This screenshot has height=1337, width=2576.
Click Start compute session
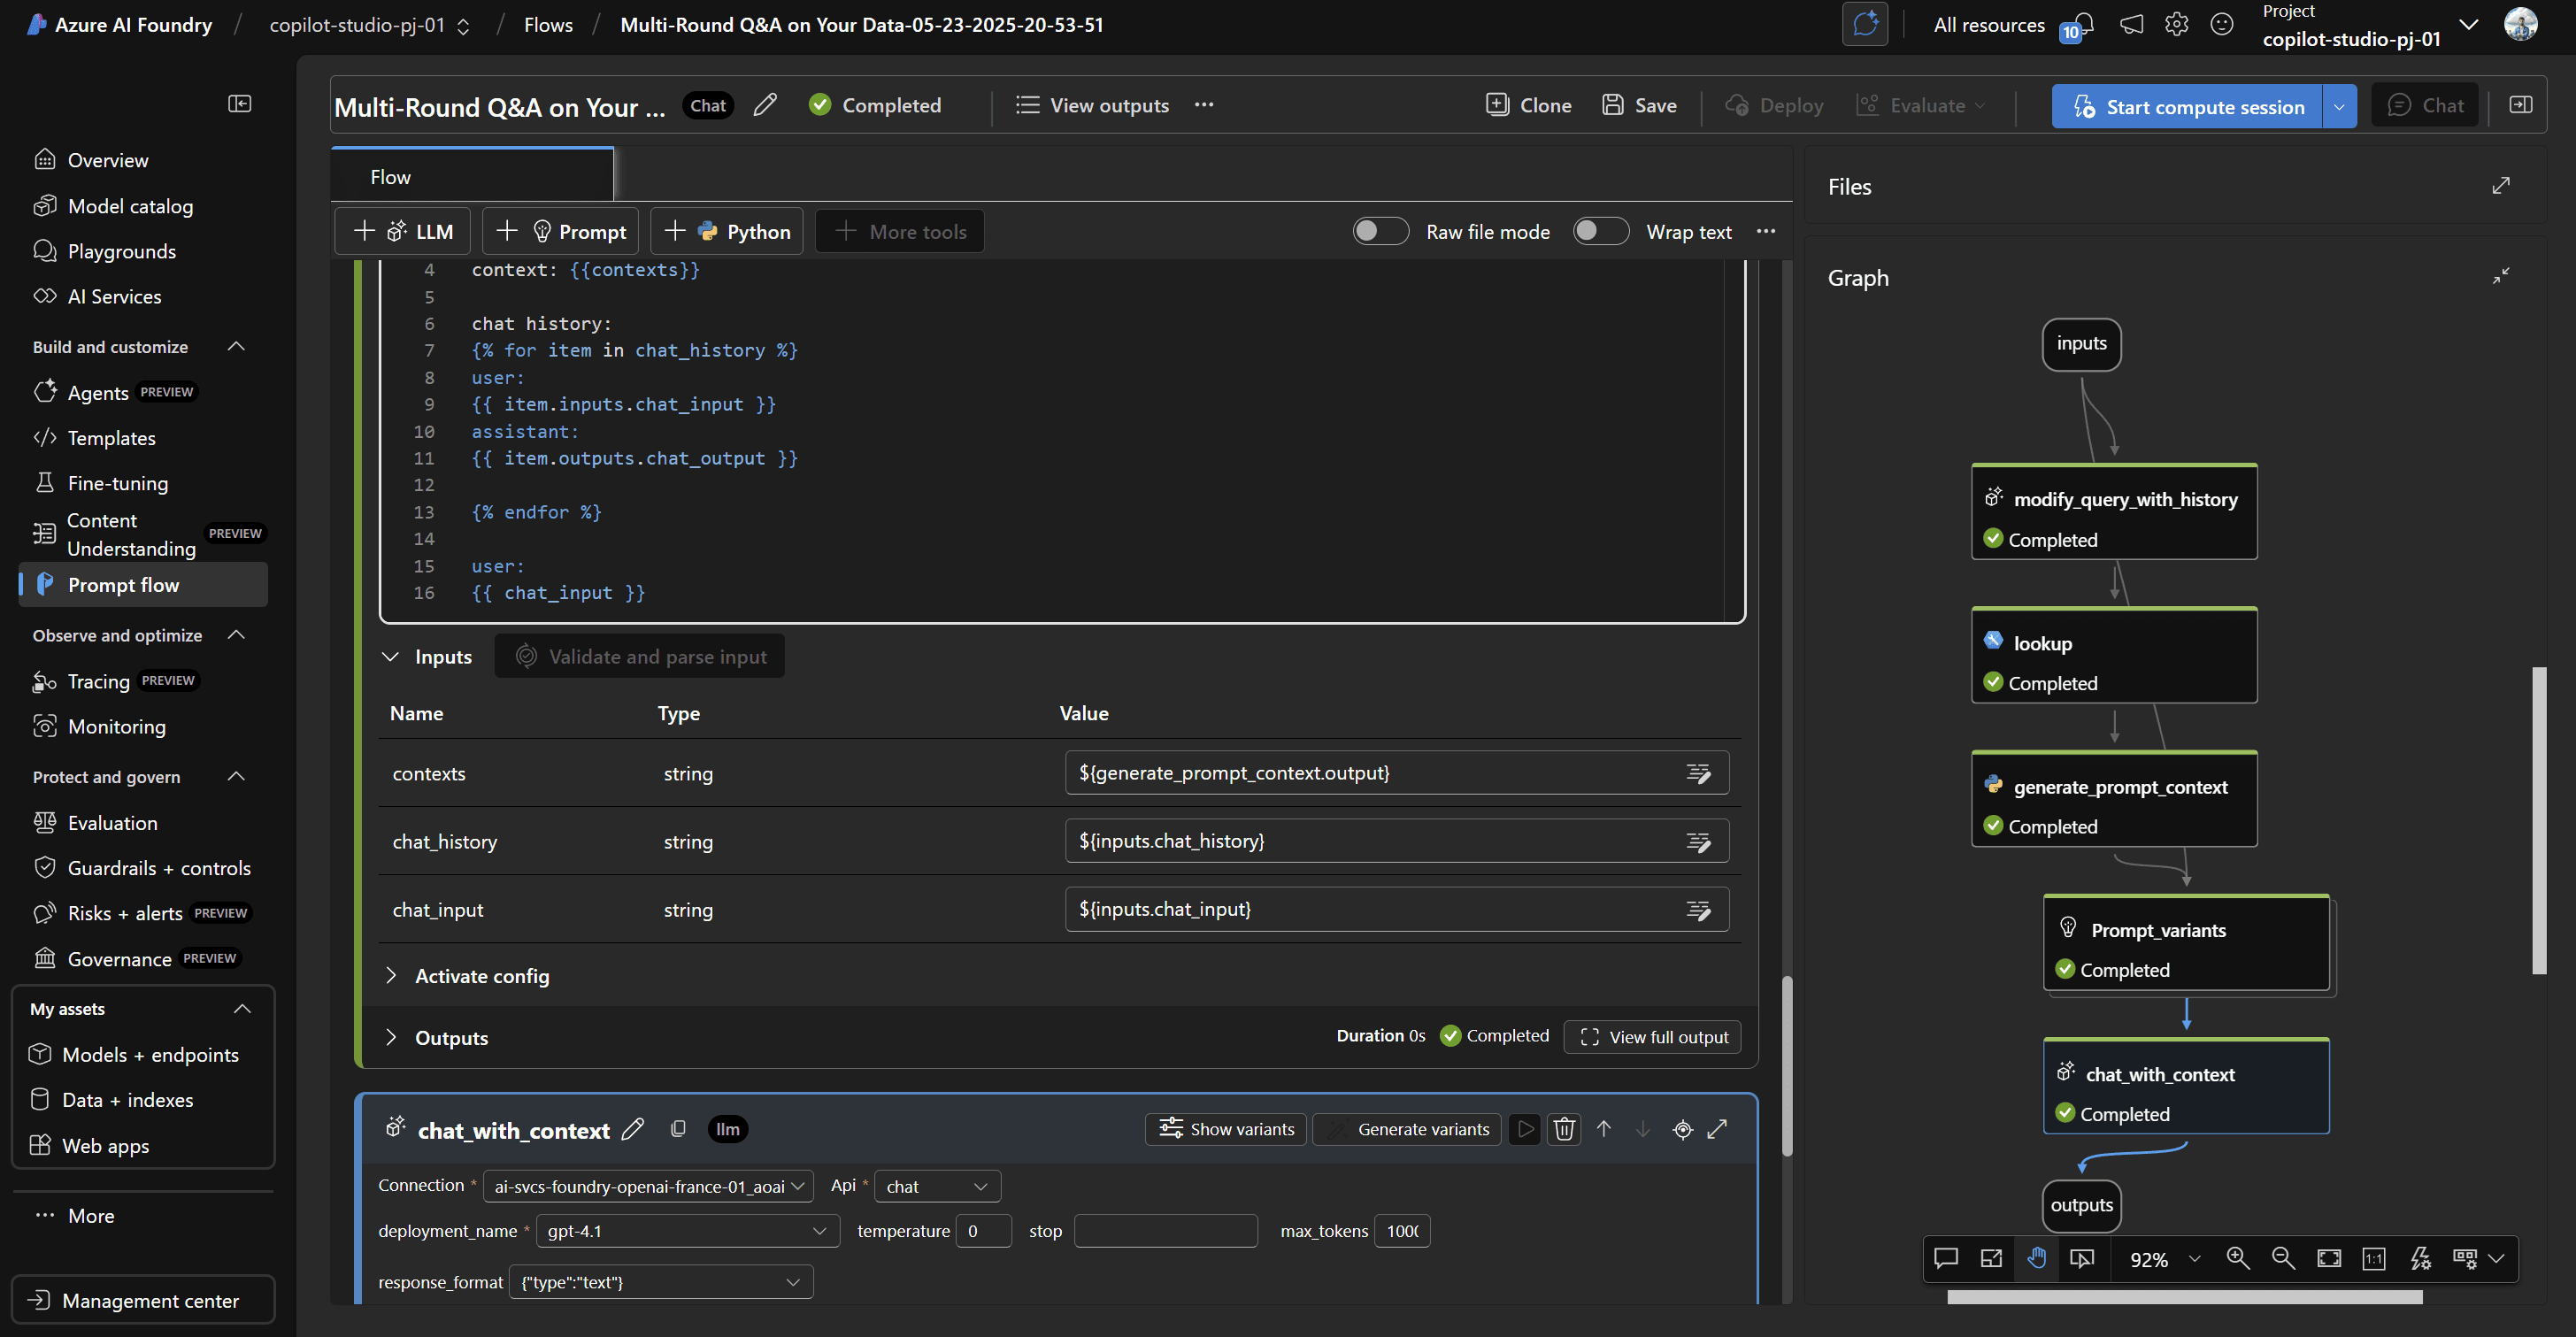[2187, 106]
